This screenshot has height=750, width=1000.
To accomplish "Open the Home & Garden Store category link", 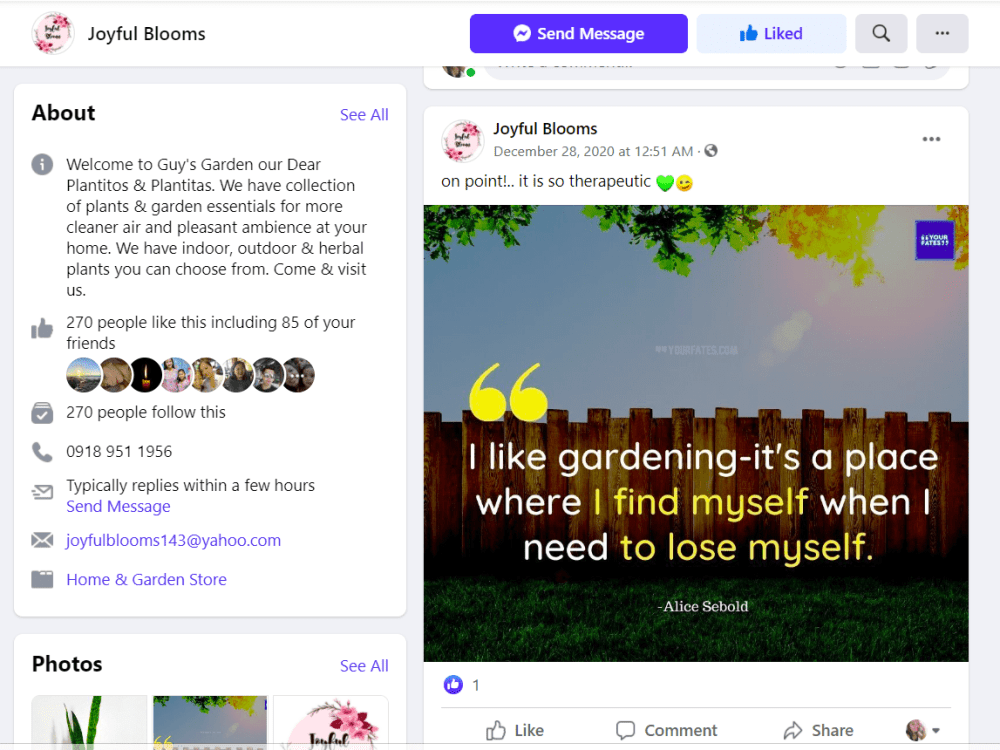I will 146,579.
